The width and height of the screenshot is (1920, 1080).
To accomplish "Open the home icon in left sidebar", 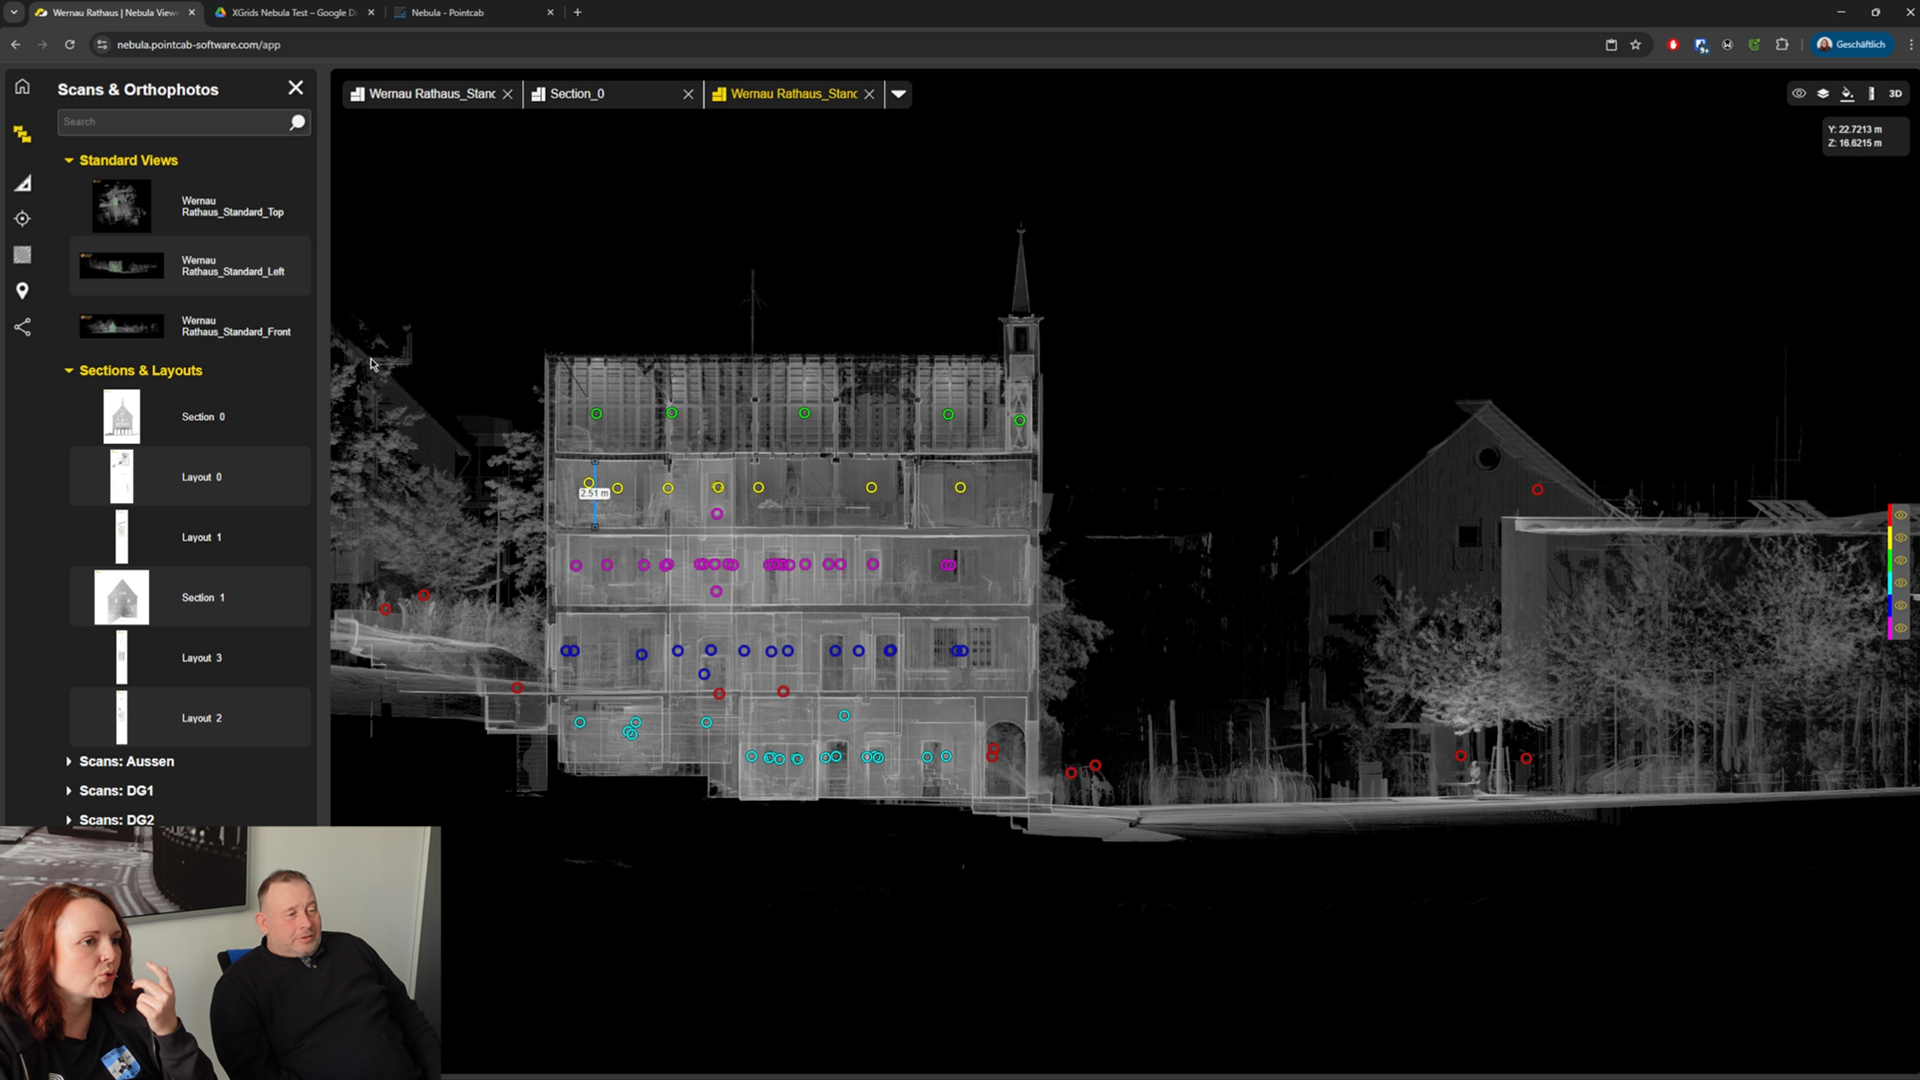I will click(x=22, y=87).
